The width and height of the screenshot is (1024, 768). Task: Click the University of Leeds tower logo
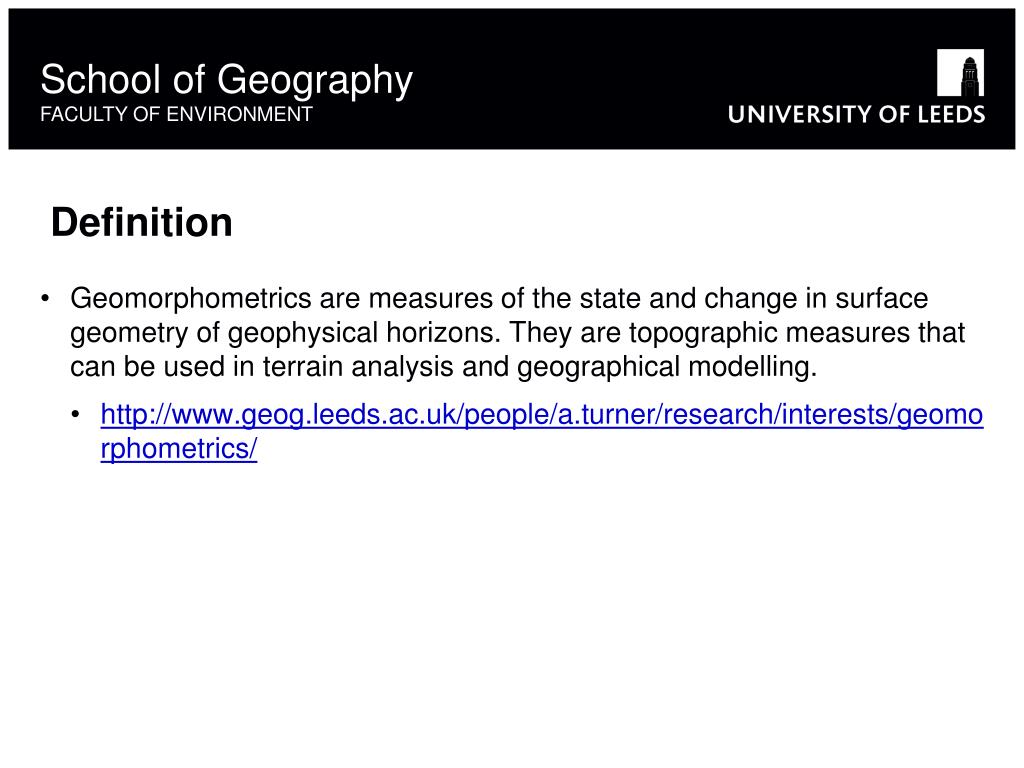coord(960,72)
